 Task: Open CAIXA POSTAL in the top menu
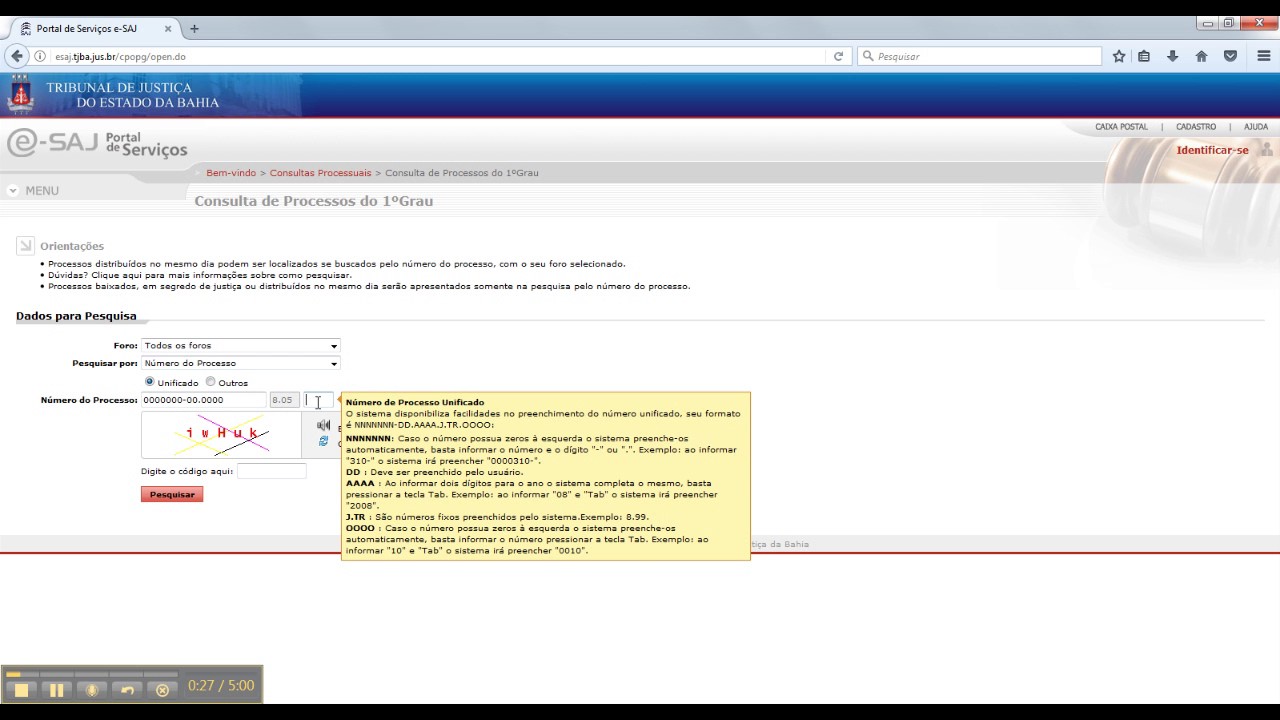coord(1121,127)
